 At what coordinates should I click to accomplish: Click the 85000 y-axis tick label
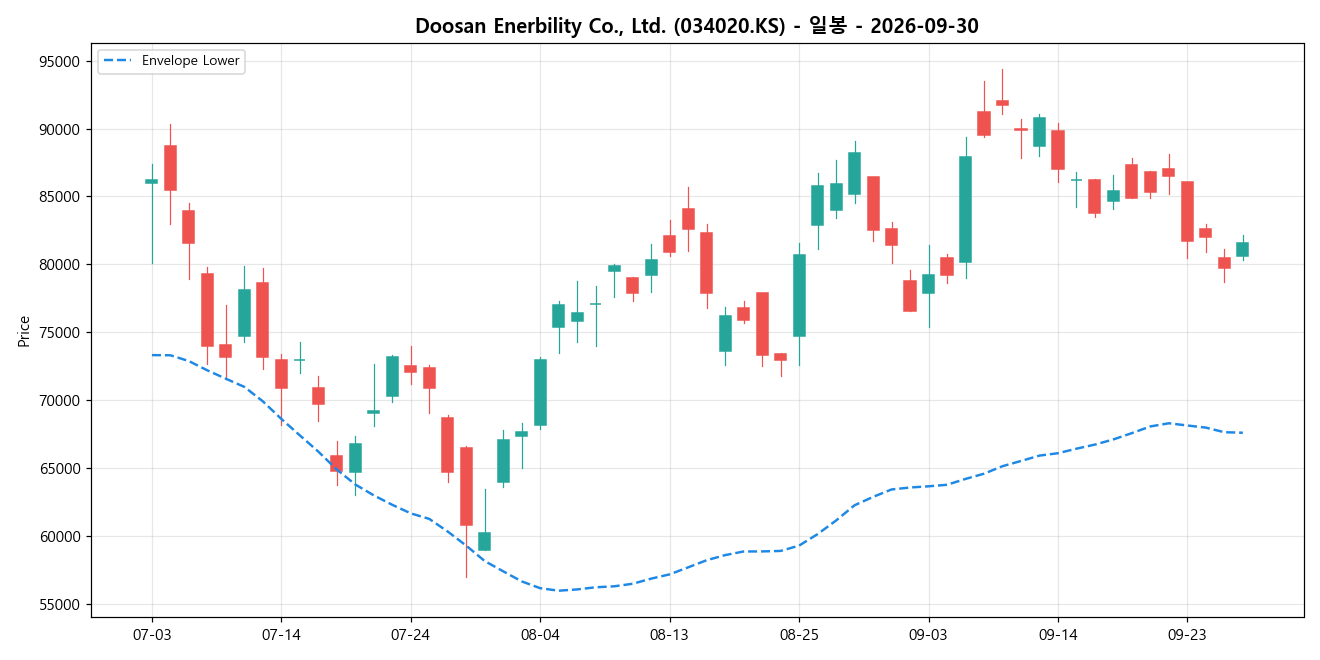pos(59,197)
